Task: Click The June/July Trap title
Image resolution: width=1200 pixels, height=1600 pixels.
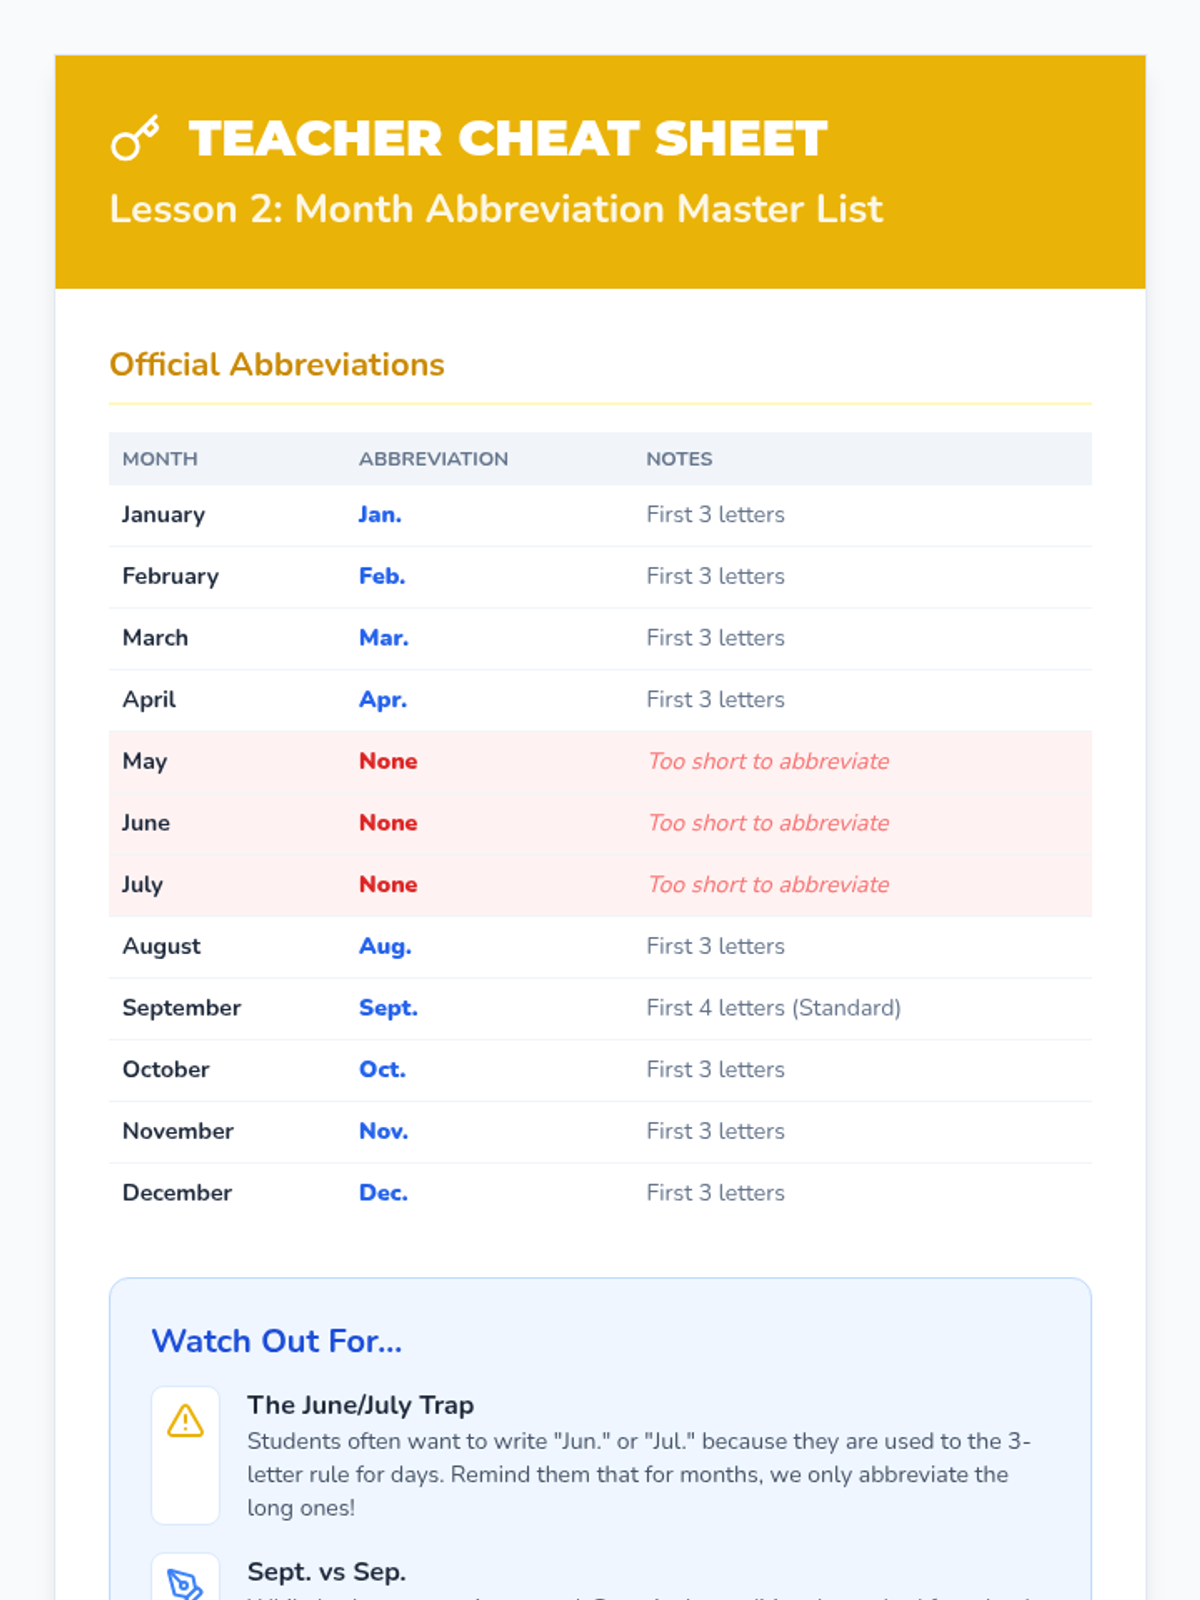Action: tap(361, 1405)
